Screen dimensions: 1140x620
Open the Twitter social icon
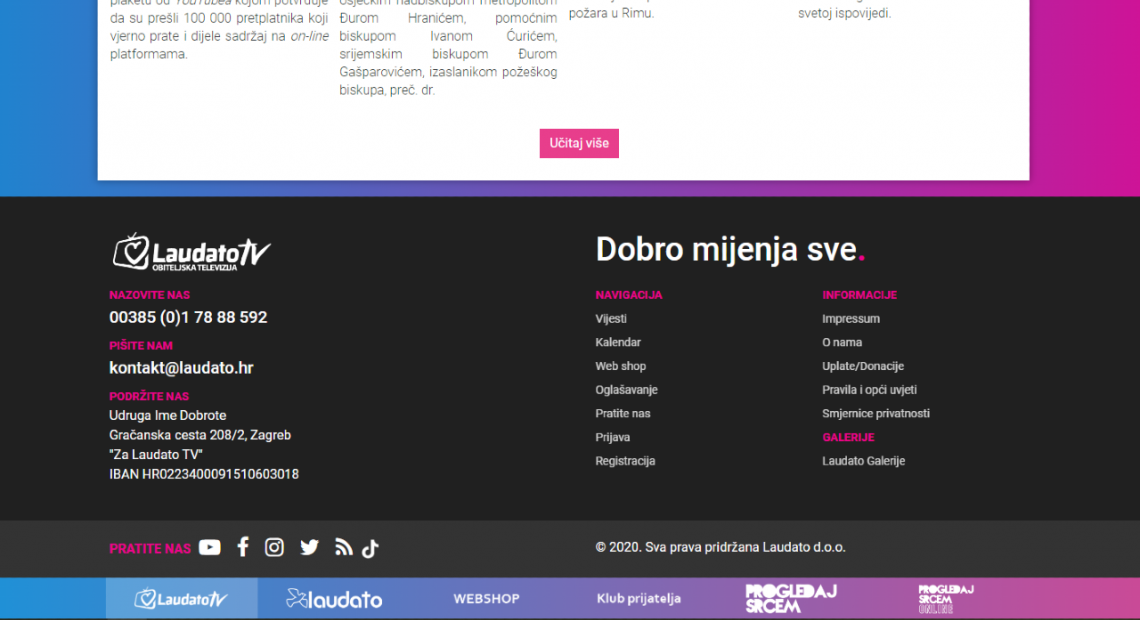click(x=309, y=547)
